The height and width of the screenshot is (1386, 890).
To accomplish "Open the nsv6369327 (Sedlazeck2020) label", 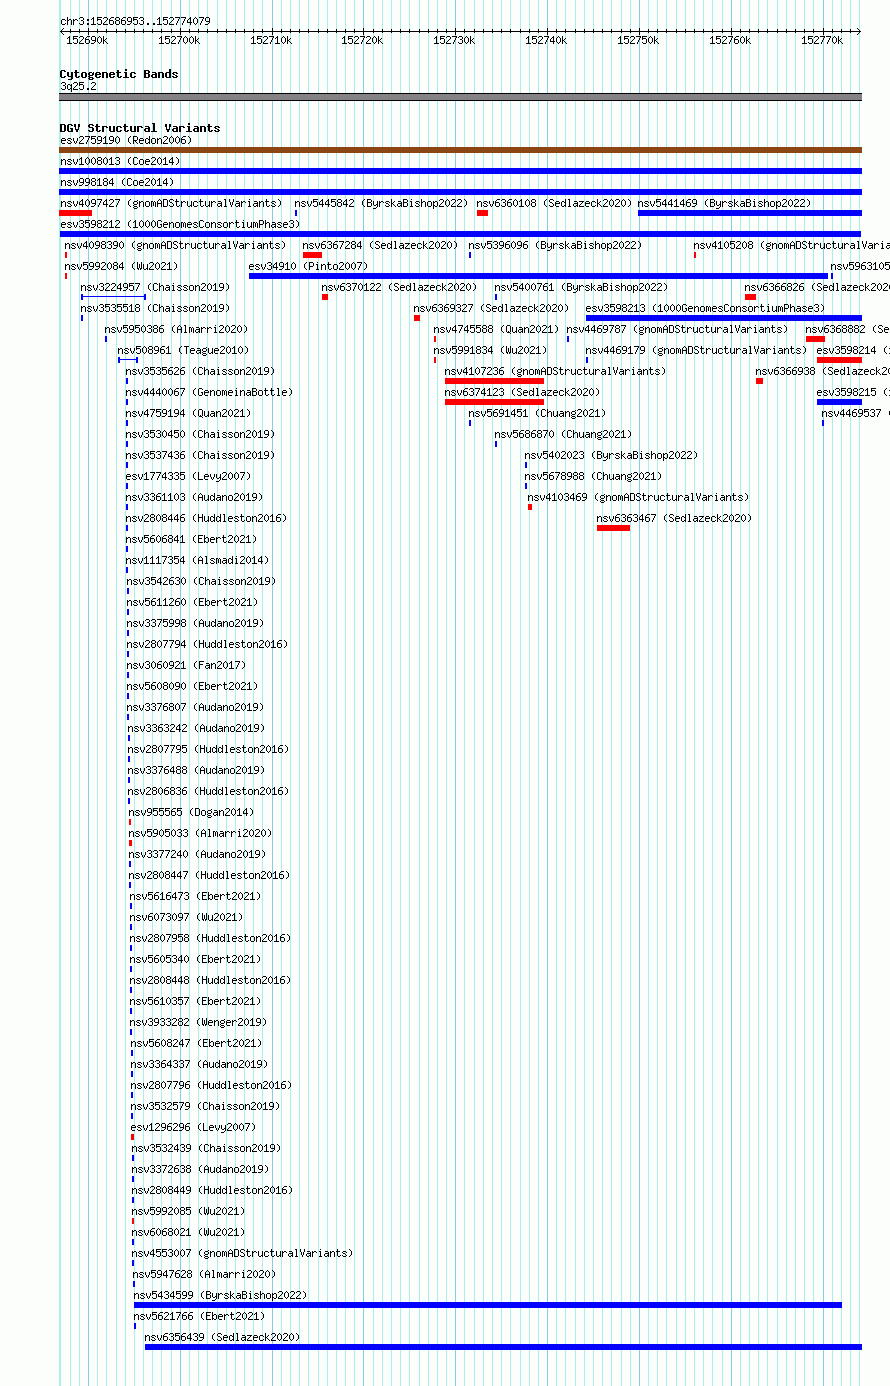I will coord(491,308).
